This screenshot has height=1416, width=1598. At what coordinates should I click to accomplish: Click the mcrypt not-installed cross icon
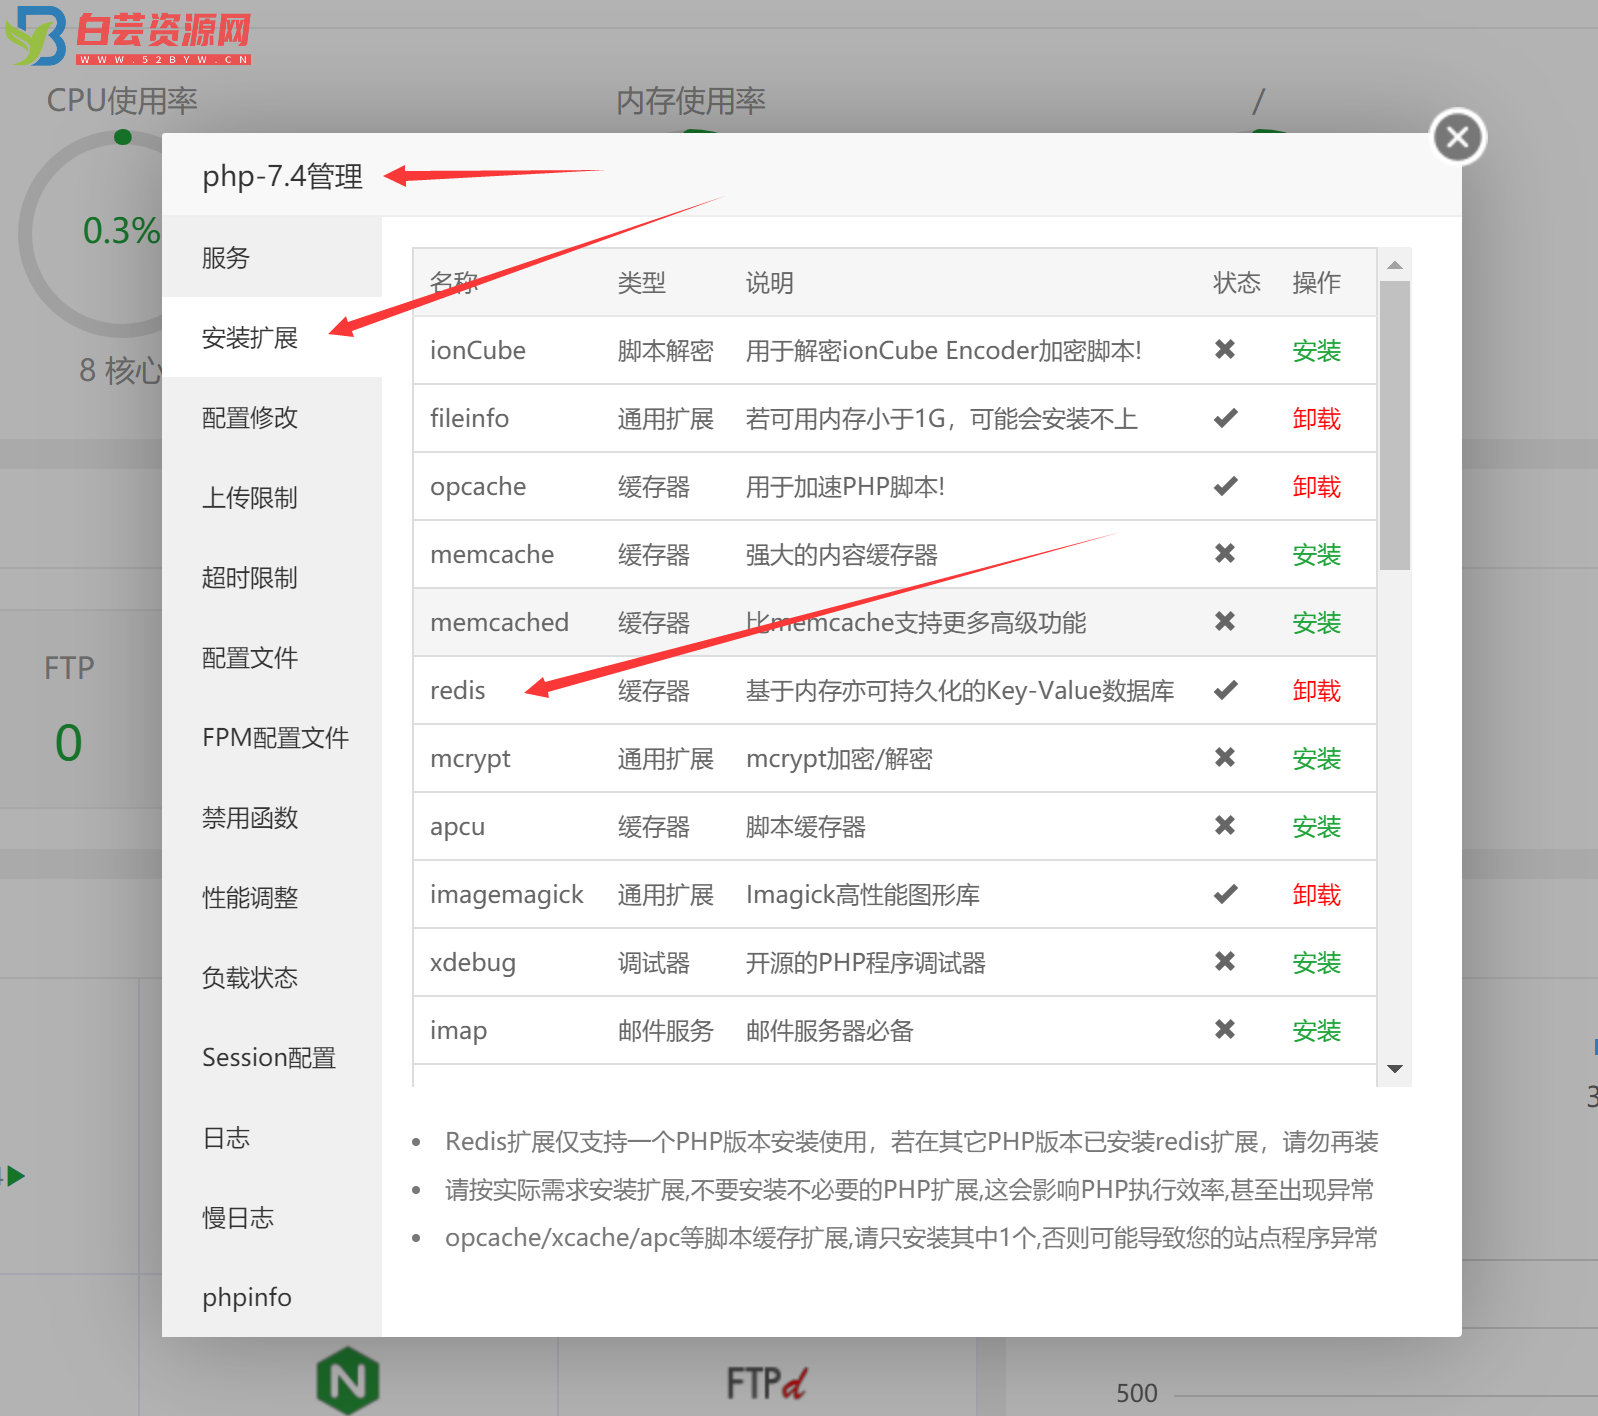tap(1225, 757)
